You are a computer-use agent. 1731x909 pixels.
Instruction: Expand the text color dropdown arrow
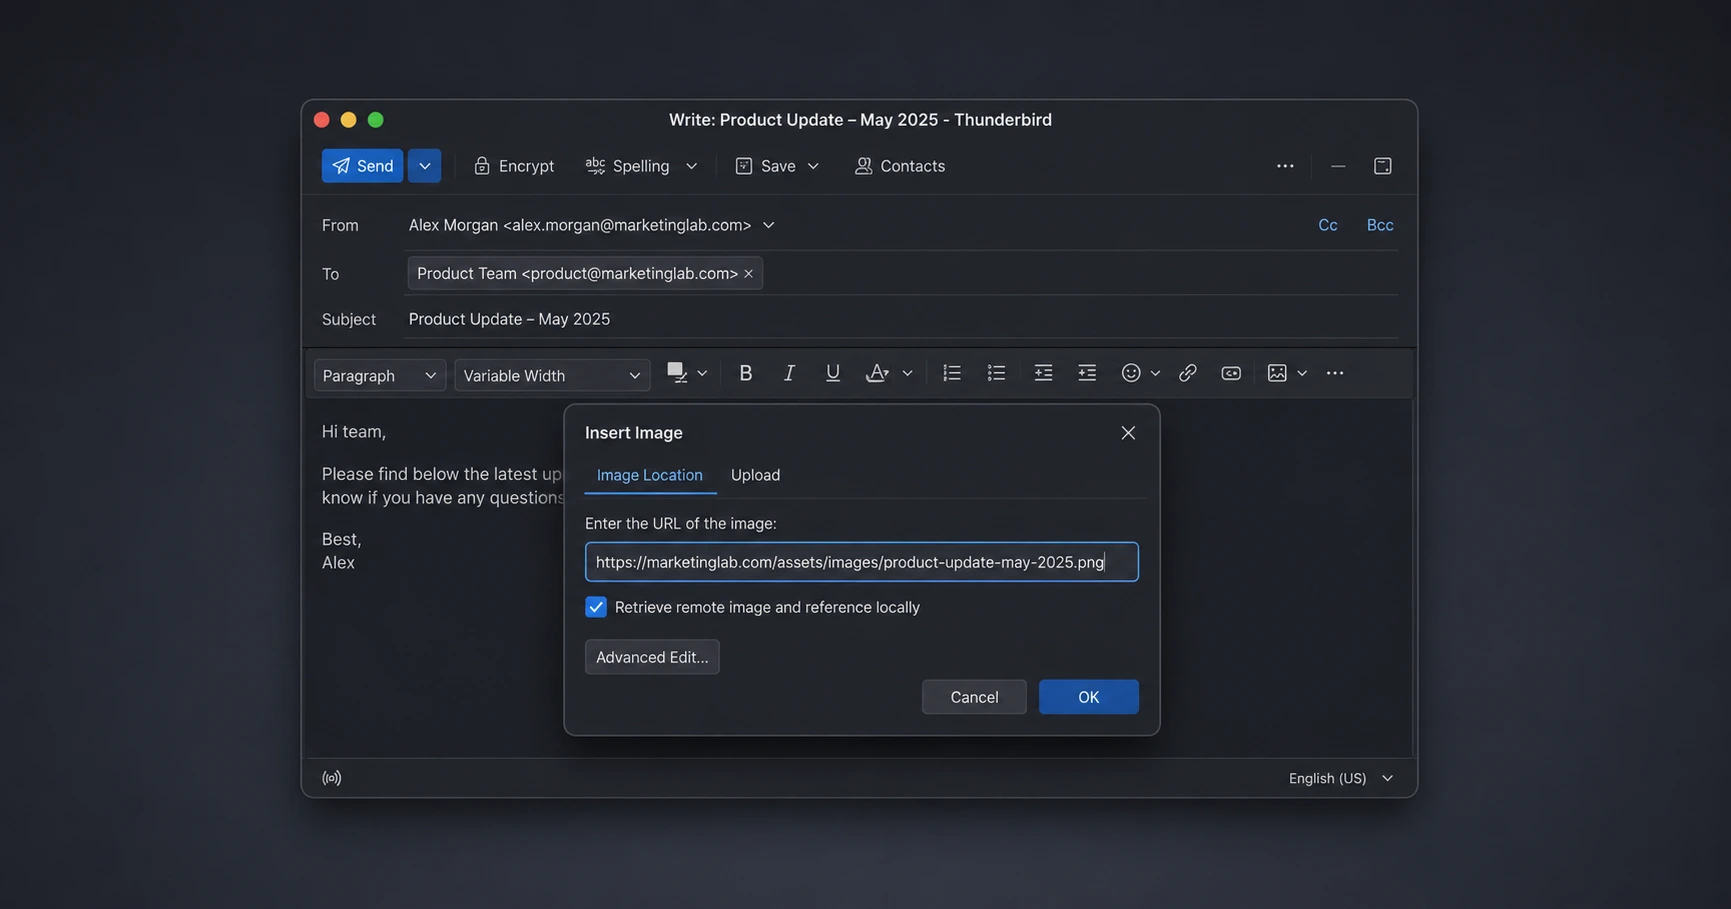702,373
